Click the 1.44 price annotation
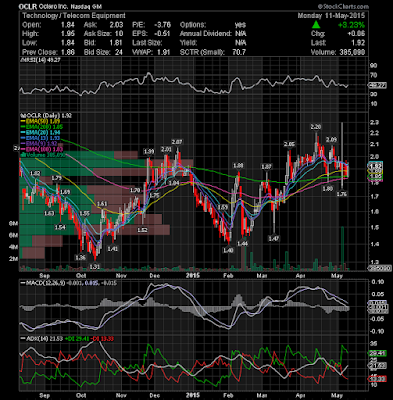The height and width of the screenshot is (400, 393). pos(242,244)
